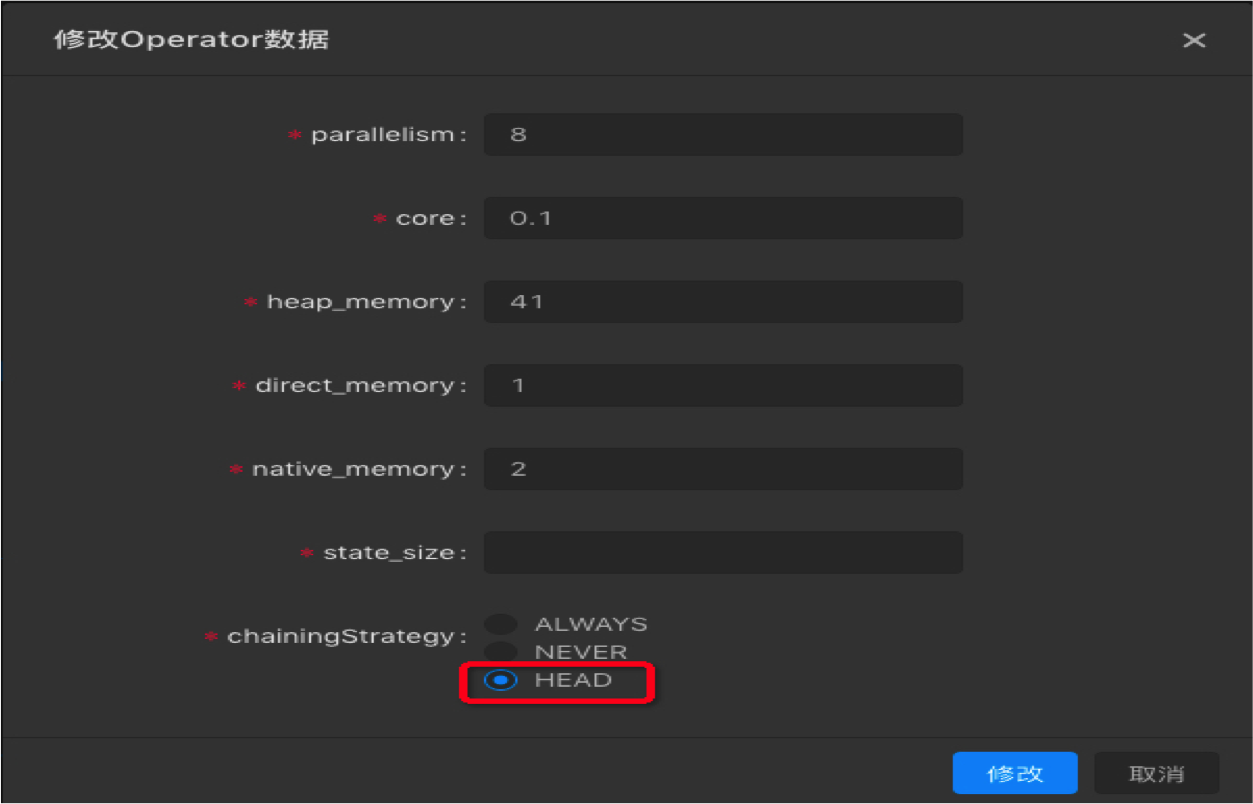Cancel with the 取消 button
Viewport: 1253px width, 804px height.
pos(1156,773)
